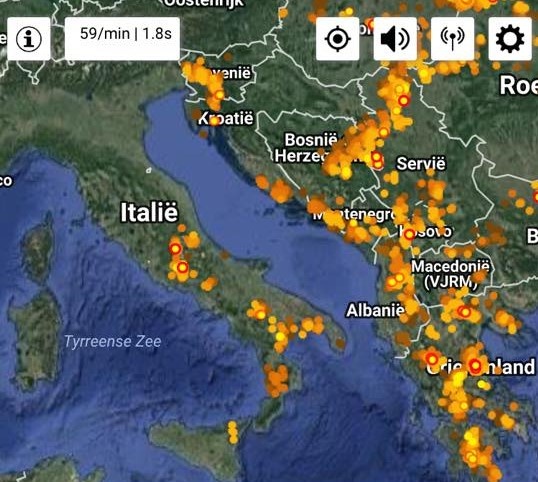Center map with the locate target icon

[338, 39]
